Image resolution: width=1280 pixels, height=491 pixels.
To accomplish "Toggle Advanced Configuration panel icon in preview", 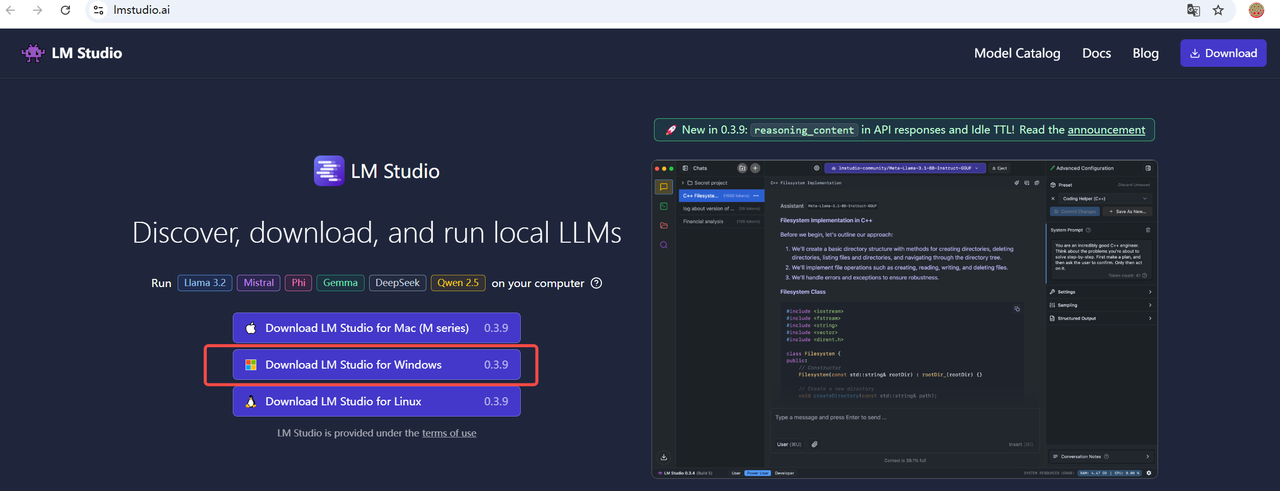I will tap(1148, 168).
